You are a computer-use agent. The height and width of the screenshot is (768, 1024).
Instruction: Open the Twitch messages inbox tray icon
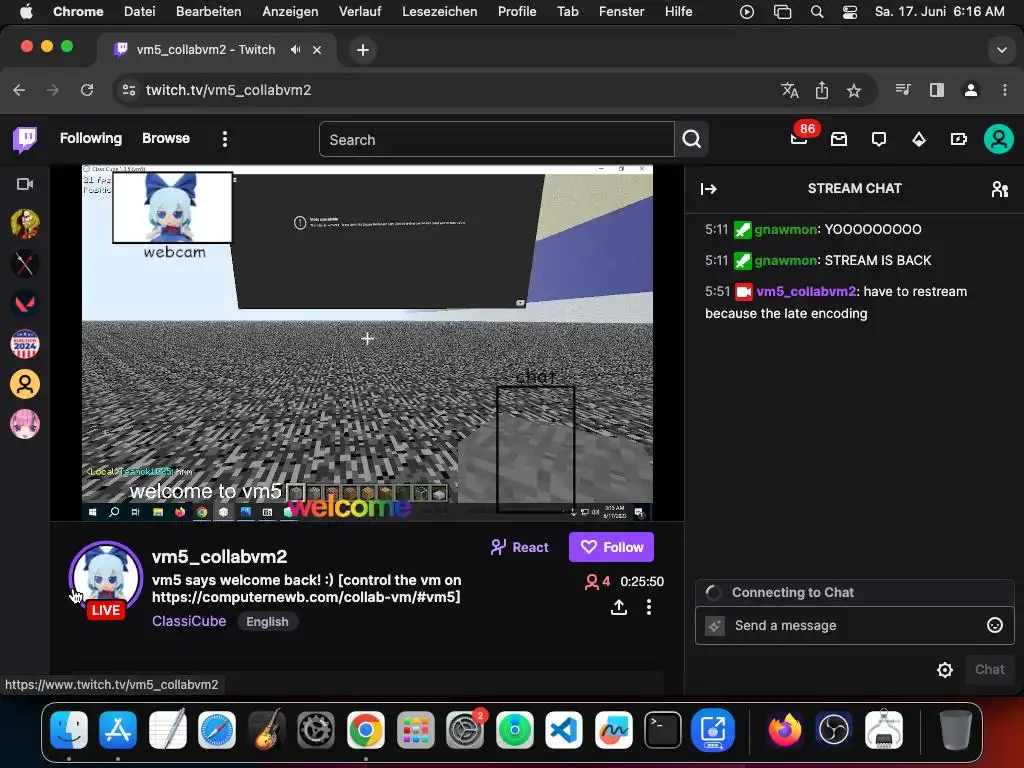click(x=839, y=139)
